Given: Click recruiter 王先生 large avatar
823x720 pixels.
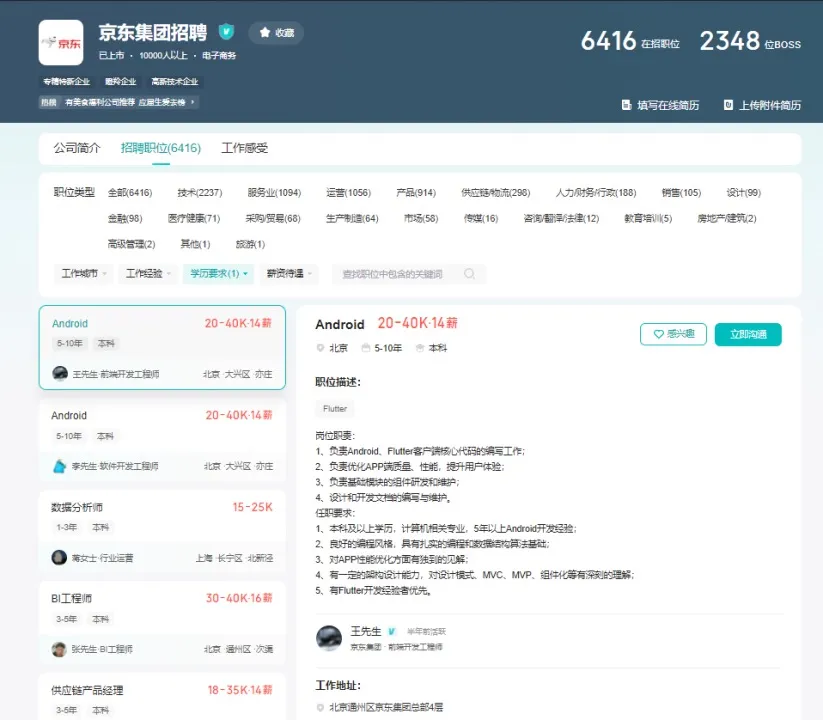Looking at the screenshot, I should pos(329,638).
